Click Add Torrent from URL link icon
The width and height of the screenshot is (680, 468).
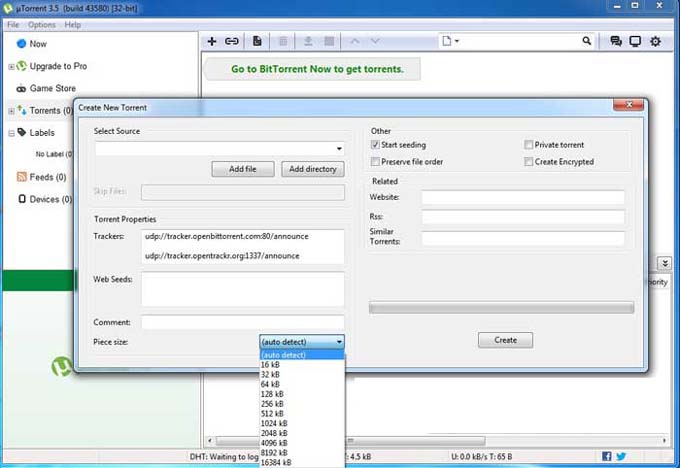coord(232,41)
